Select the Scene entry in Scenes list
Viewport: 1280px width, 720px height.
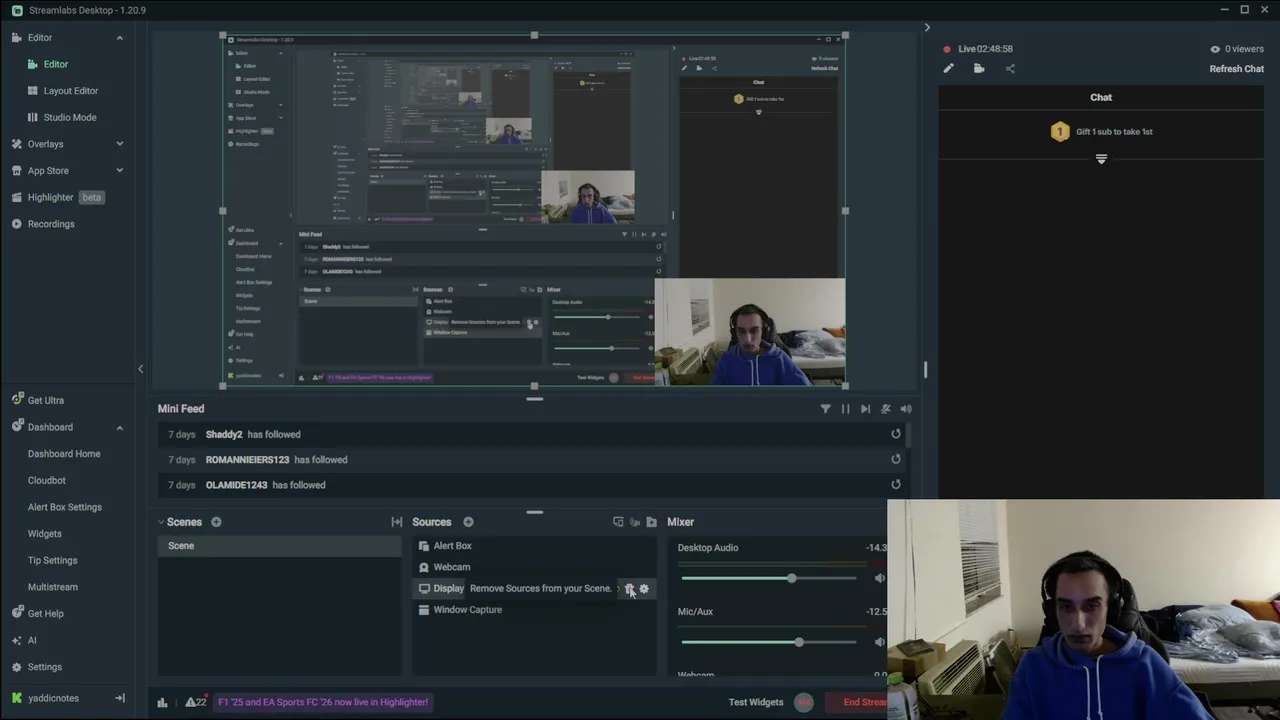(280, 546)
